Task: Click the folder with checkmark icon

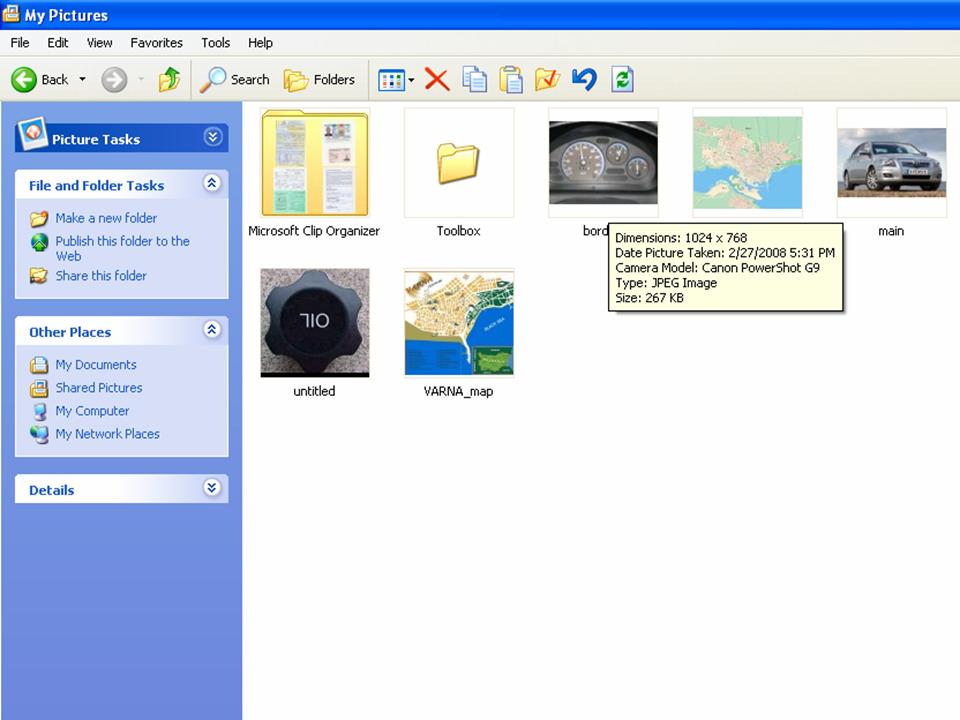Action: point(547,80)
